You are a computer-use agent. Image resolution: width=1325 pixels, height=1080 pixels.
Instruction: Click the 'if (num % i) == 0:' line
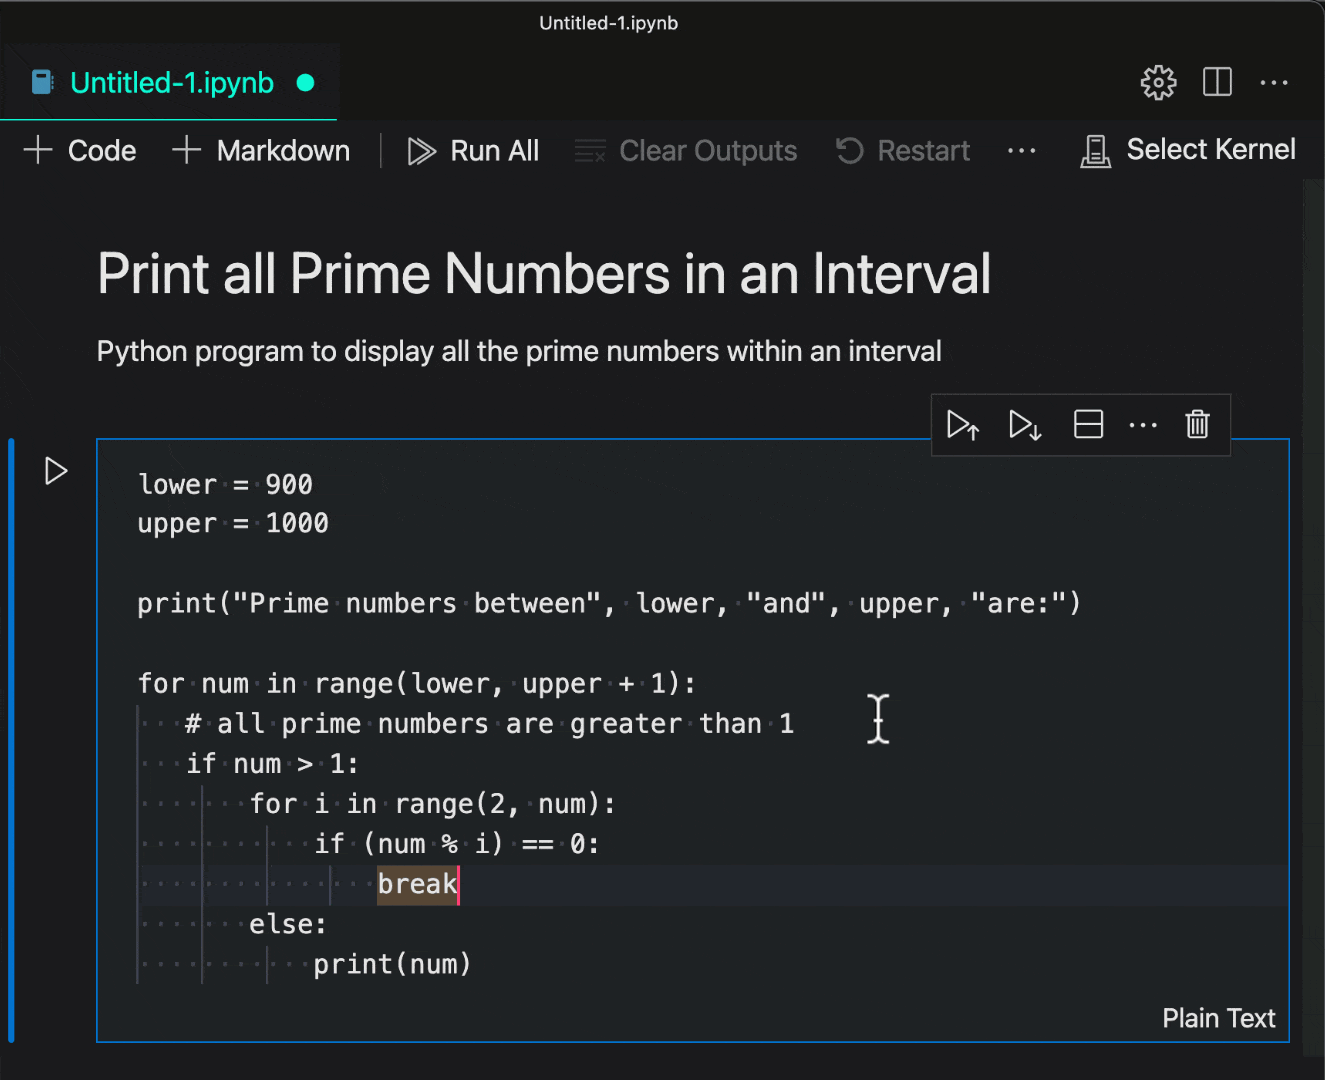(x=457, y=843)
